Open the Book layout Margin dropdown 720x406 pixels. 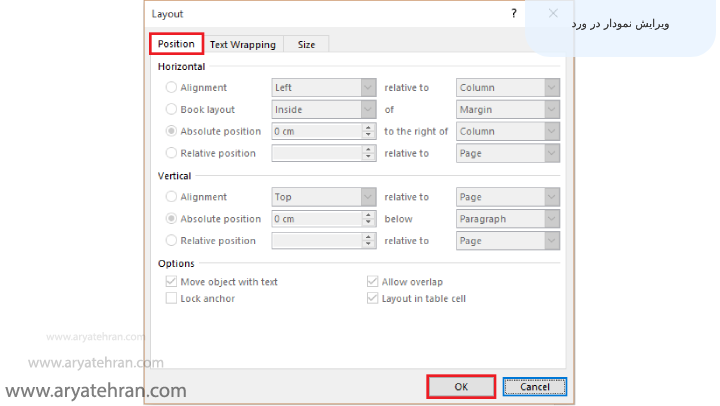pos(552,110)
